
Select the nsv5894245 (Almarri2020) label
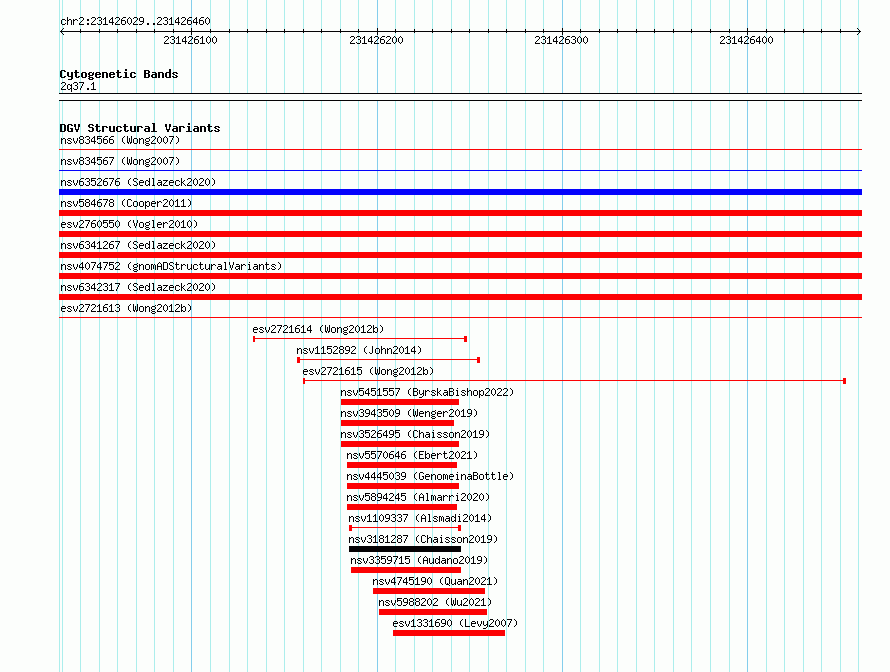point(418,497)
